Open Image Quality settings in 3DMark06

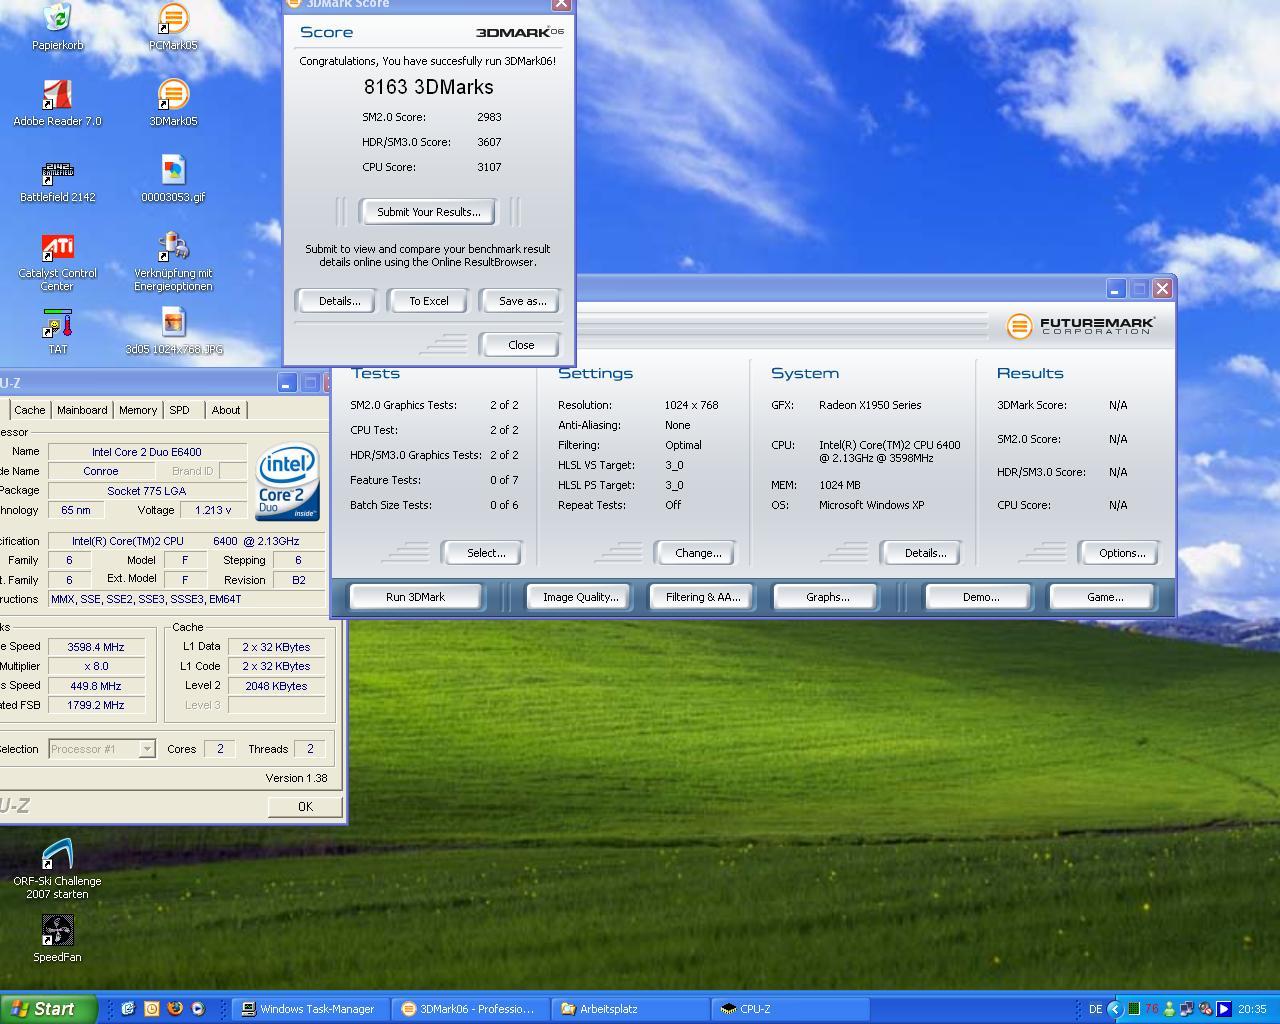point(580,597)
